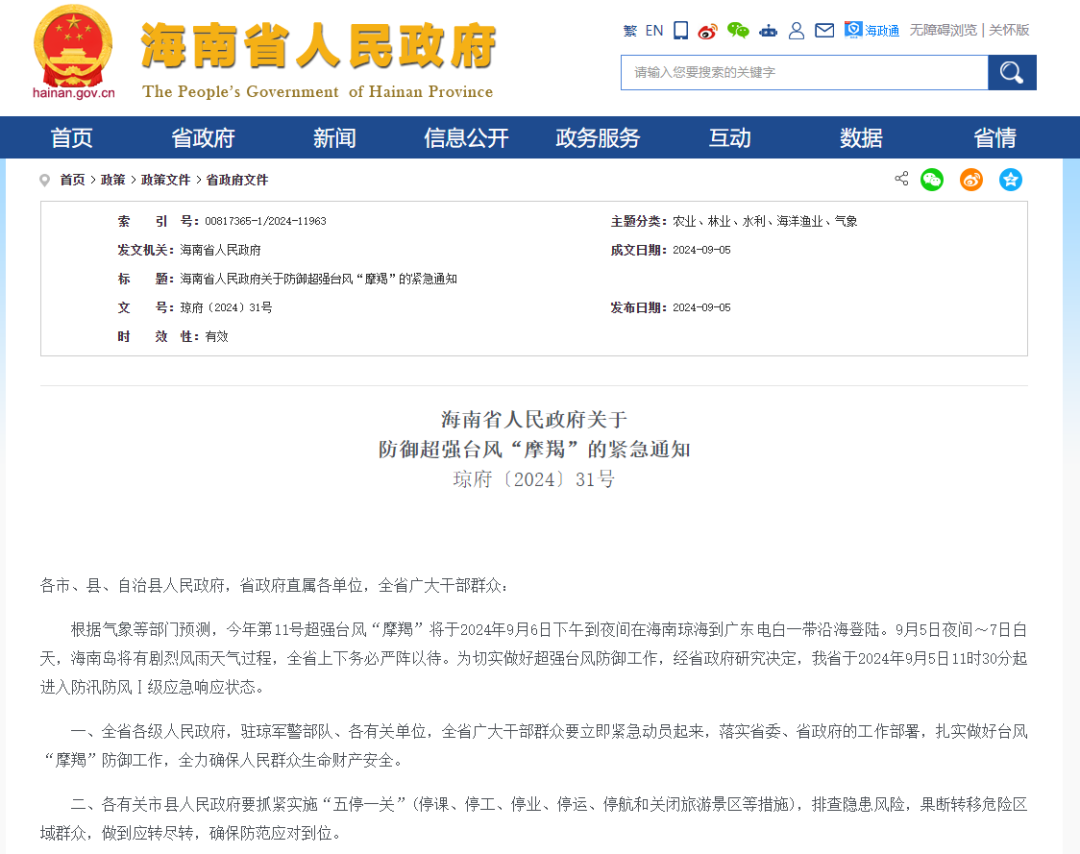Click the magnifier search button

[1012, 72]
